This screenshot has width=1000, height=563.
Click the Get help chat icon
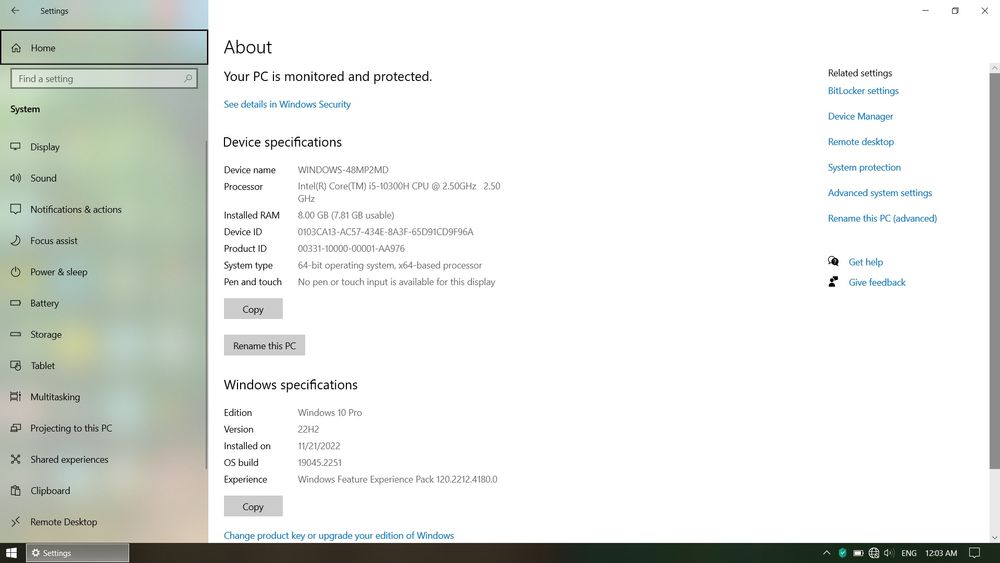point(833,261)
